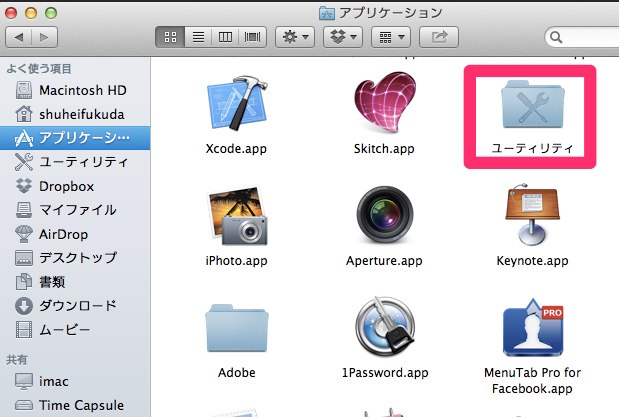Open 書類 in the sidebar
The image size is (619, 417).
point(75,282)
